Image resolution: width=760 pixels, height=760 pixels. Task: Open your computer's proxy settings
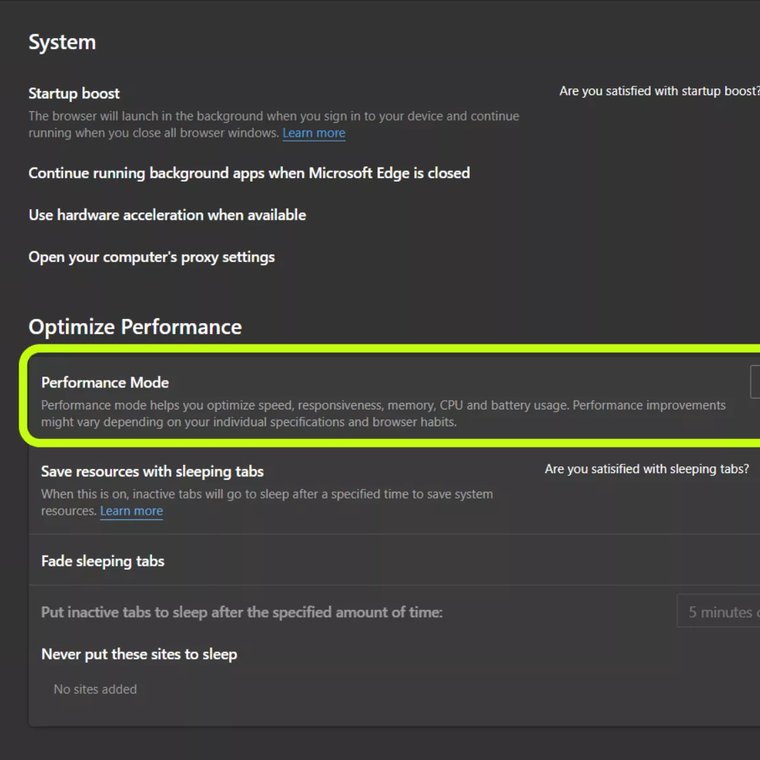pyautogui.click(x=152, y=257)
